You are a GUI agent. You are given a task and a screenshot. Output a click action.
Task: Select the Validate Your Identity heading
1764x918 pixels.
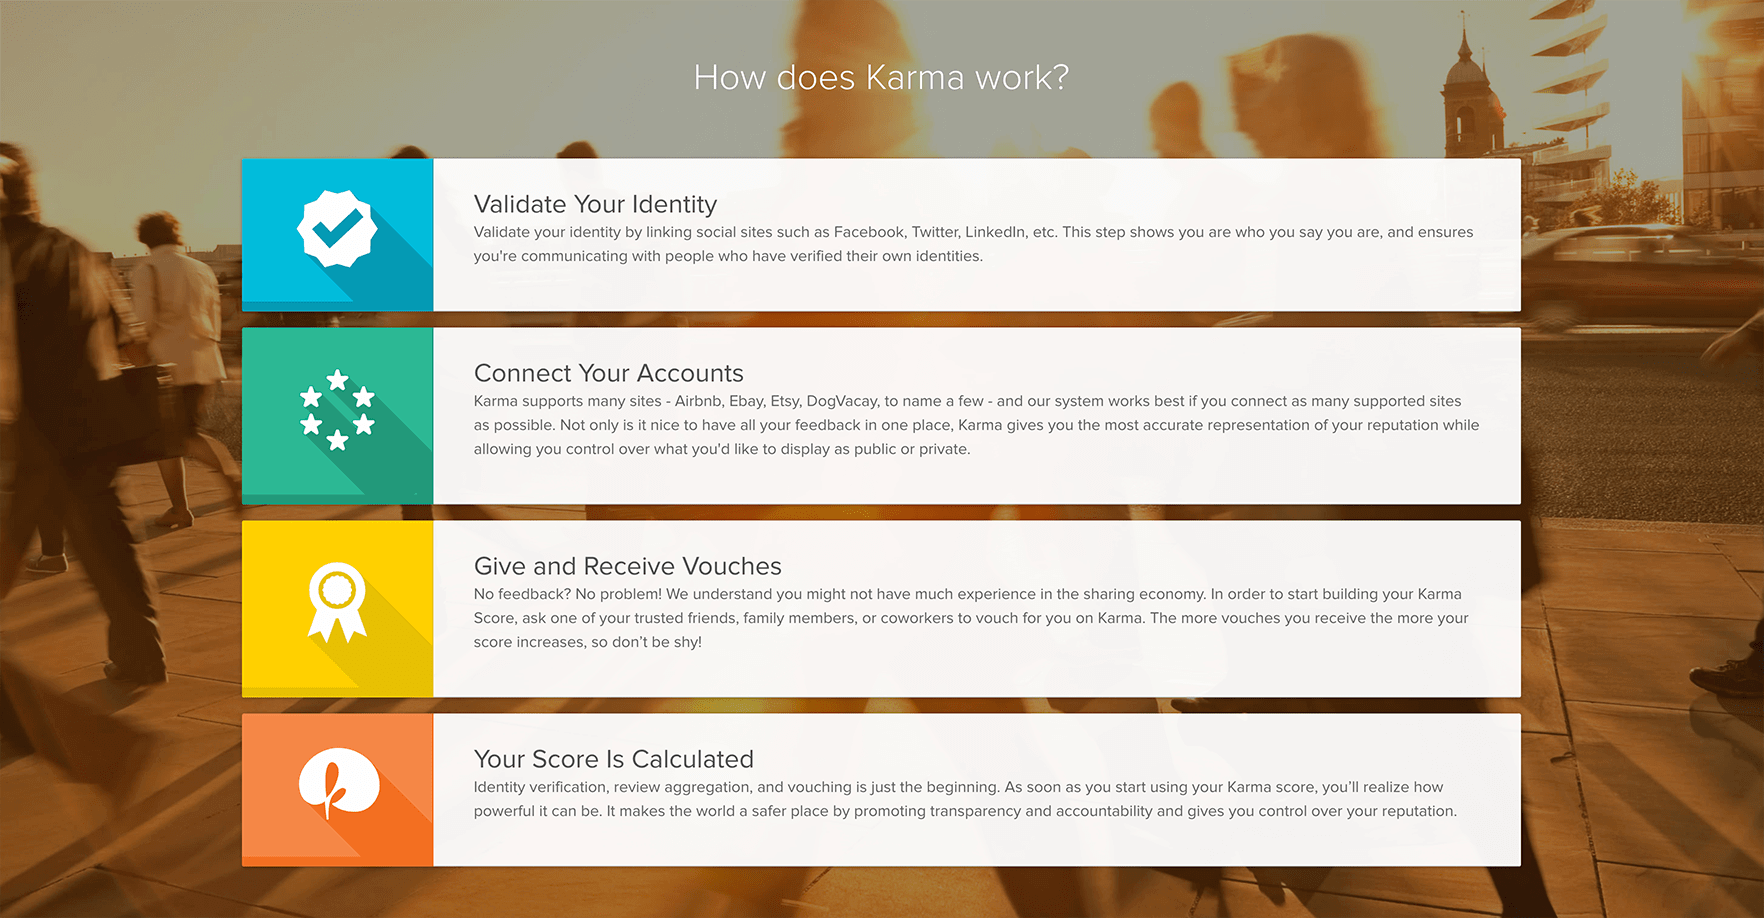(x=595, y=204)
